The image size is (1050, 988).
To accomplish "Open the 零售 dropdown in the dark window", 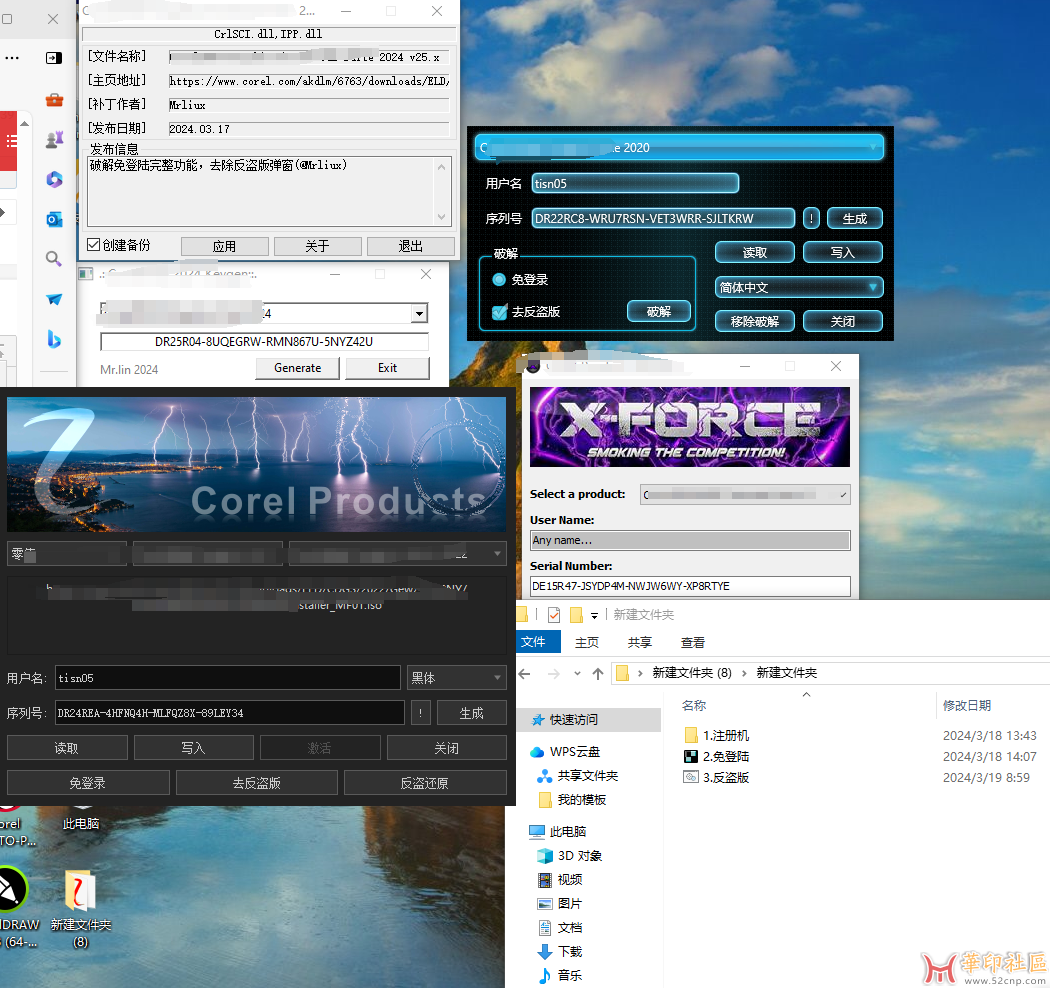I will pyautogui.click(x=67, y=554).
